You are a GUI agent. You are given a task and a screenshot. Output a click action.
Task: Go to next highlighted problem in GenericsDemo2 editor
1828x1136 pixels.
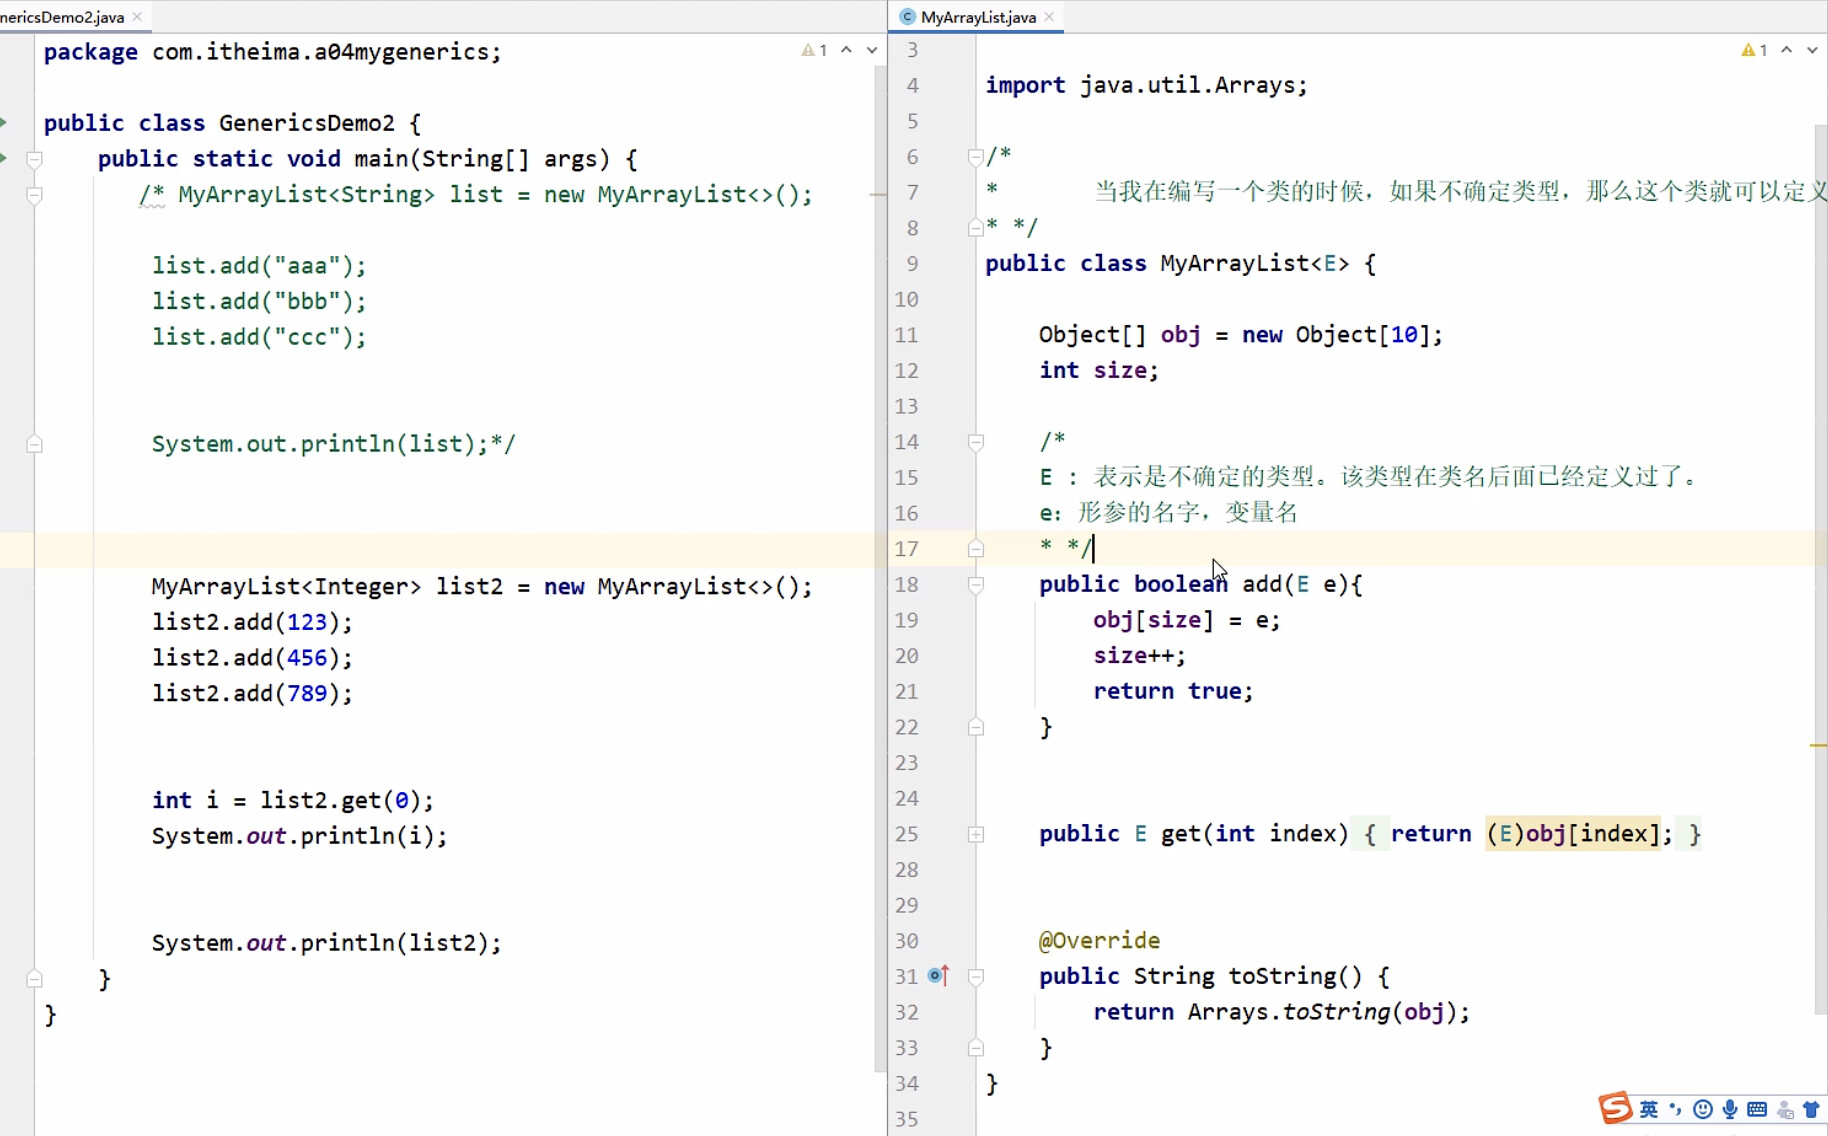point(872,50)
